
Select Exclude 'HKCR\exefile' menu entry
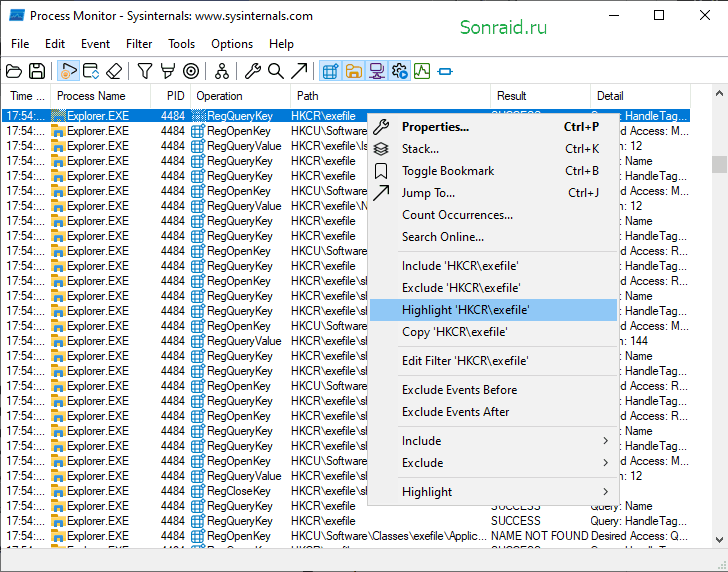click(x=493, y=288)
